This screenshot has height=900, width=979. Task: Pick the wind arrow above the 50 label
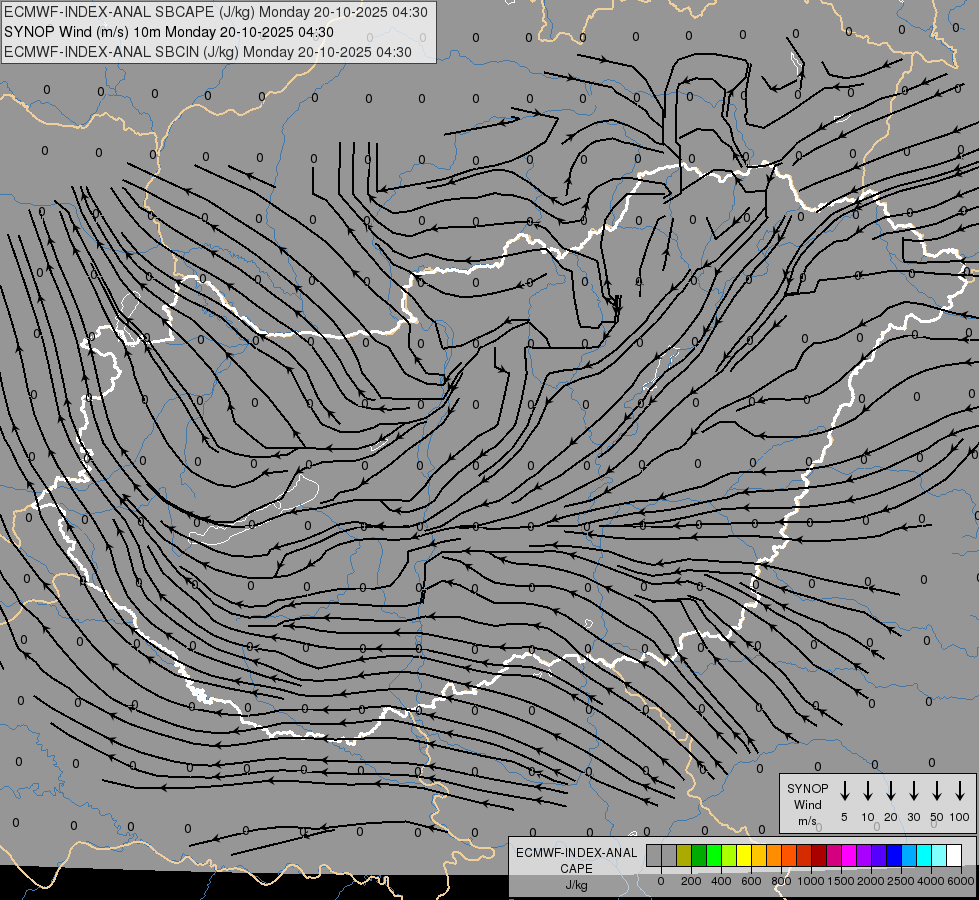point(937,791)
